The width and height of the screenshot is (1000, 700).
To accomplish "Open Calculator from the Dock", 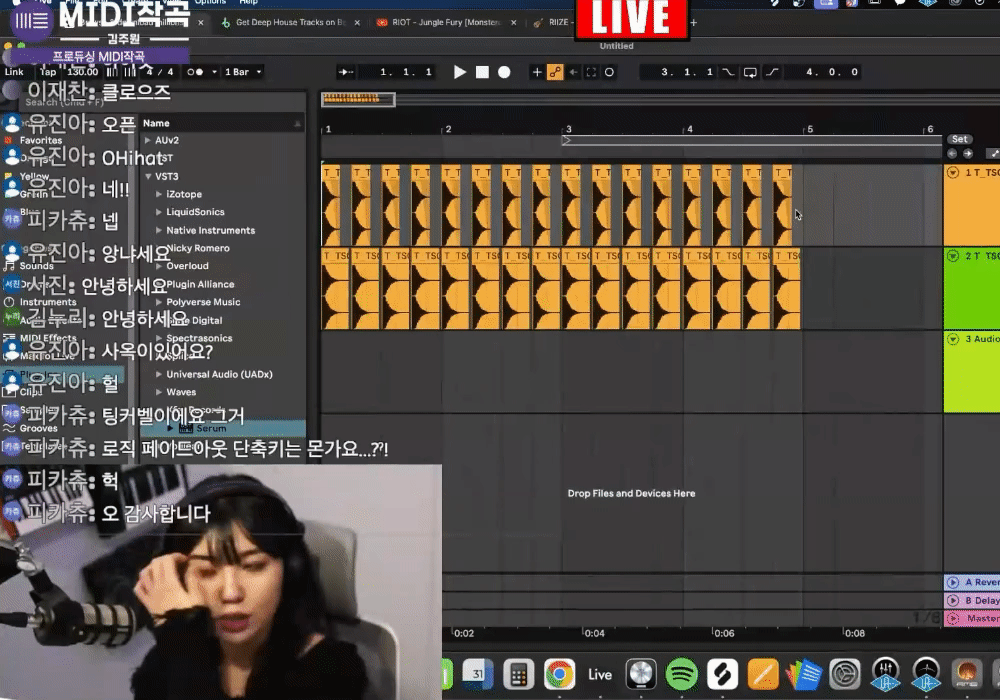I will (x=518, y=674).
